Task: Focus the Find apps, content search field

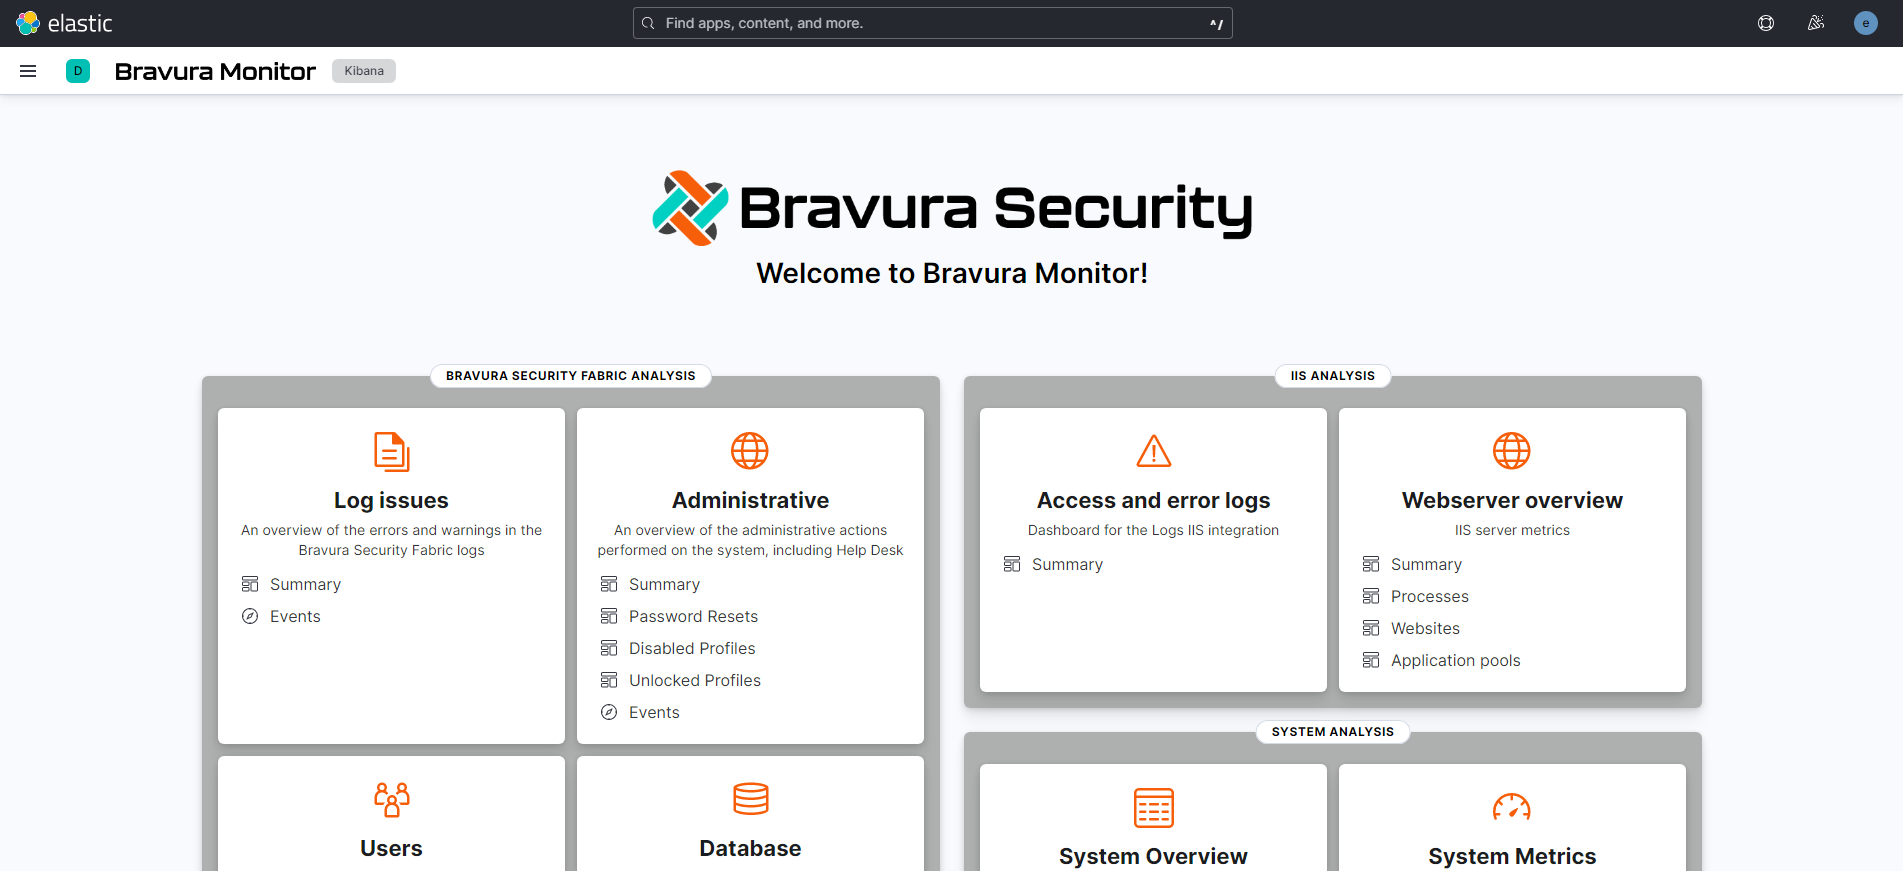Action: pos(932,23)
